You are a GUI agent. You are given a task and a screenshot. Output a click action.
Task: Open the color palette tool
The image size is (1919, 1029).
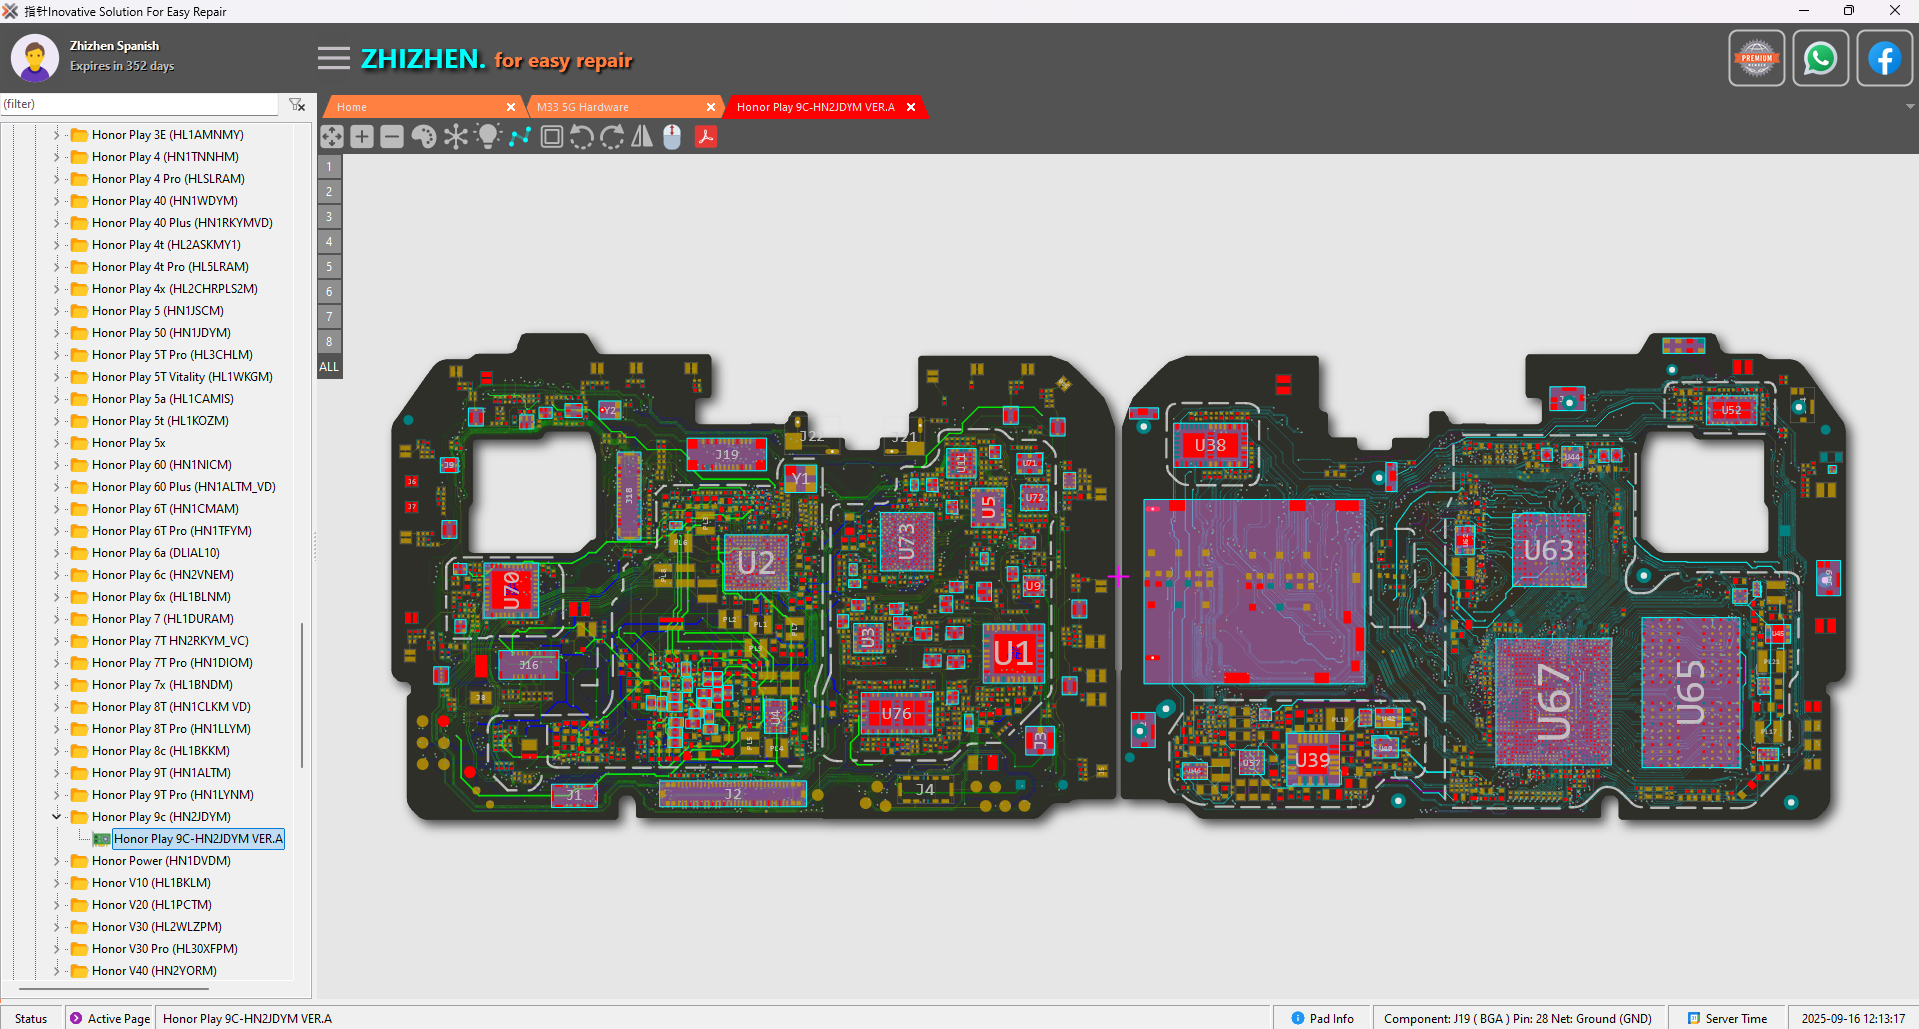424,137
